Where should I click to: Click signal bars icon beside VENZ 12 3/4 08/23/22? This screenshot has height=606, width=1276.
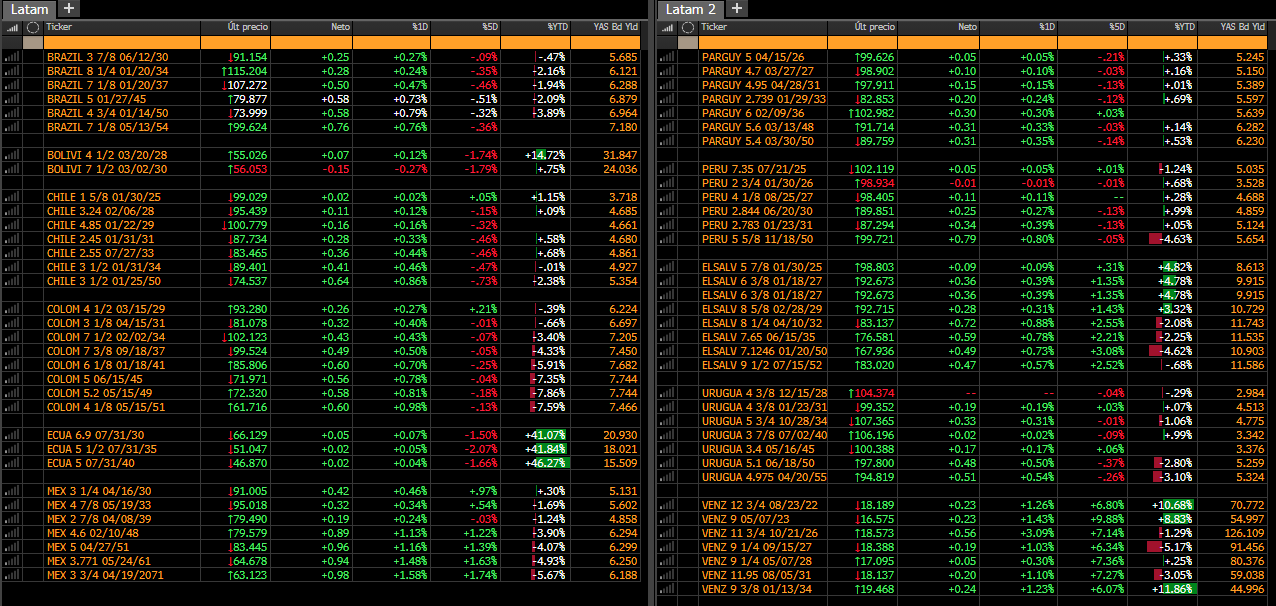[x=667, y=505]
